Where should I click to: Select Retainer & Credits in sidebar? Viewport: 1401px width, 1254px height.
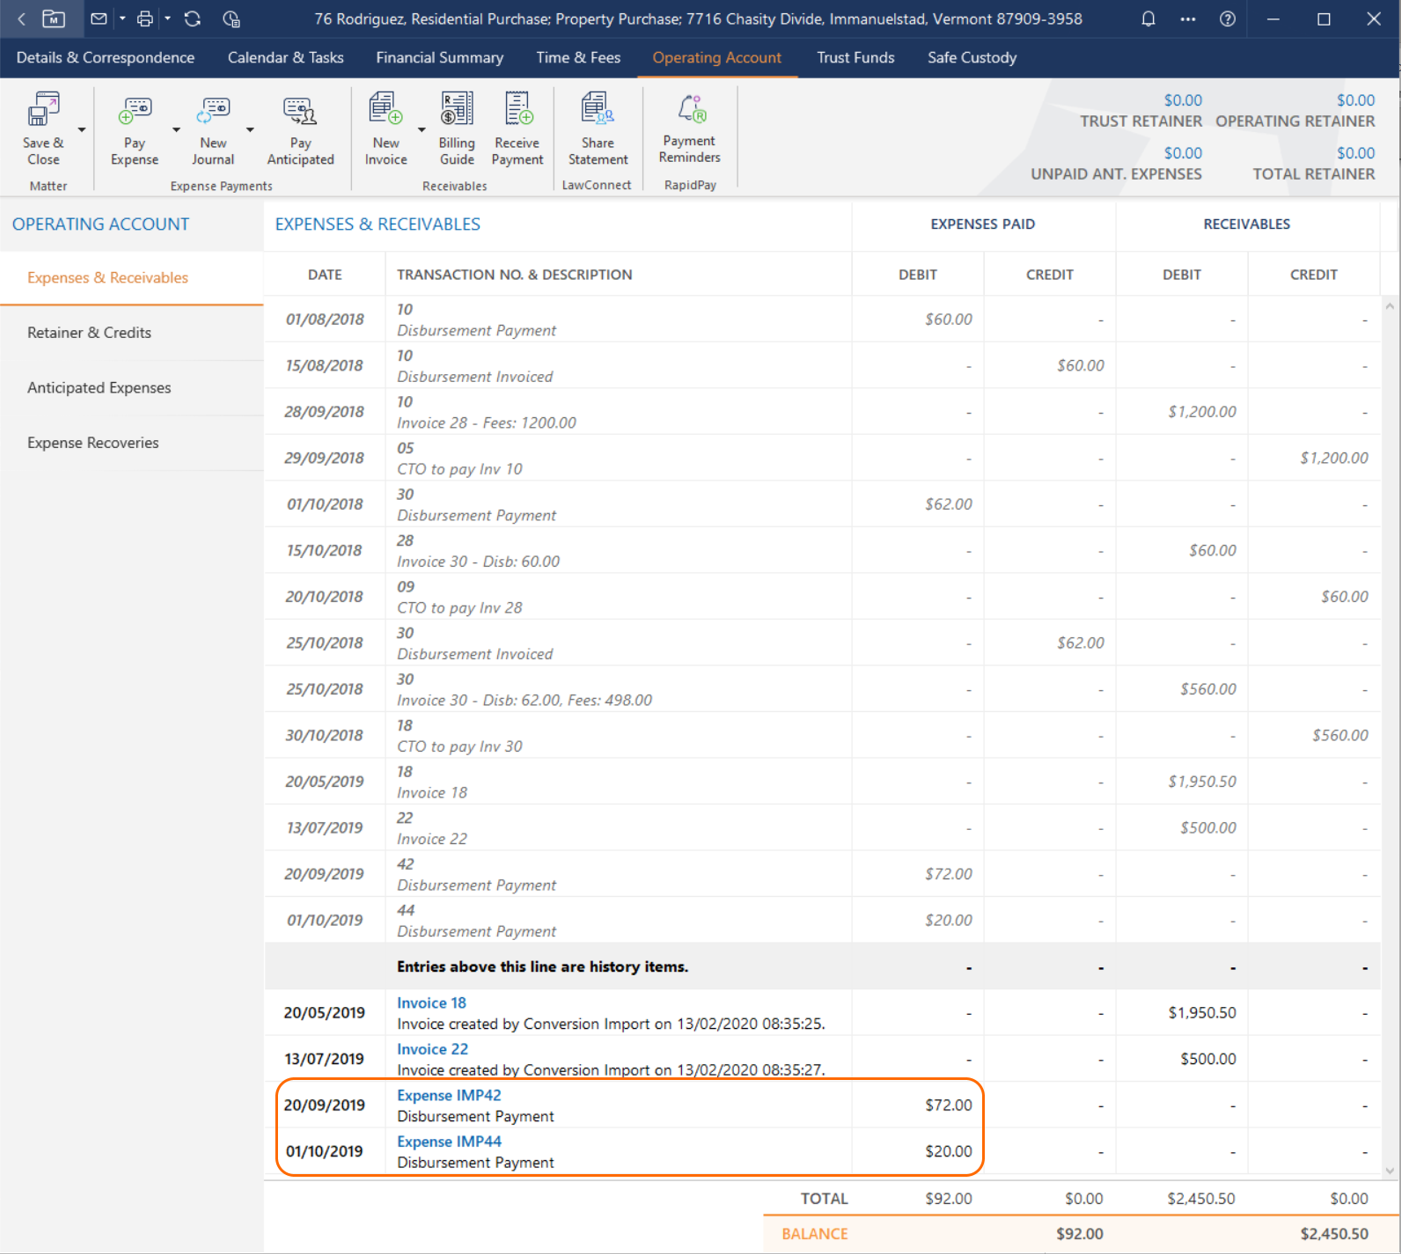coord(89,333)
